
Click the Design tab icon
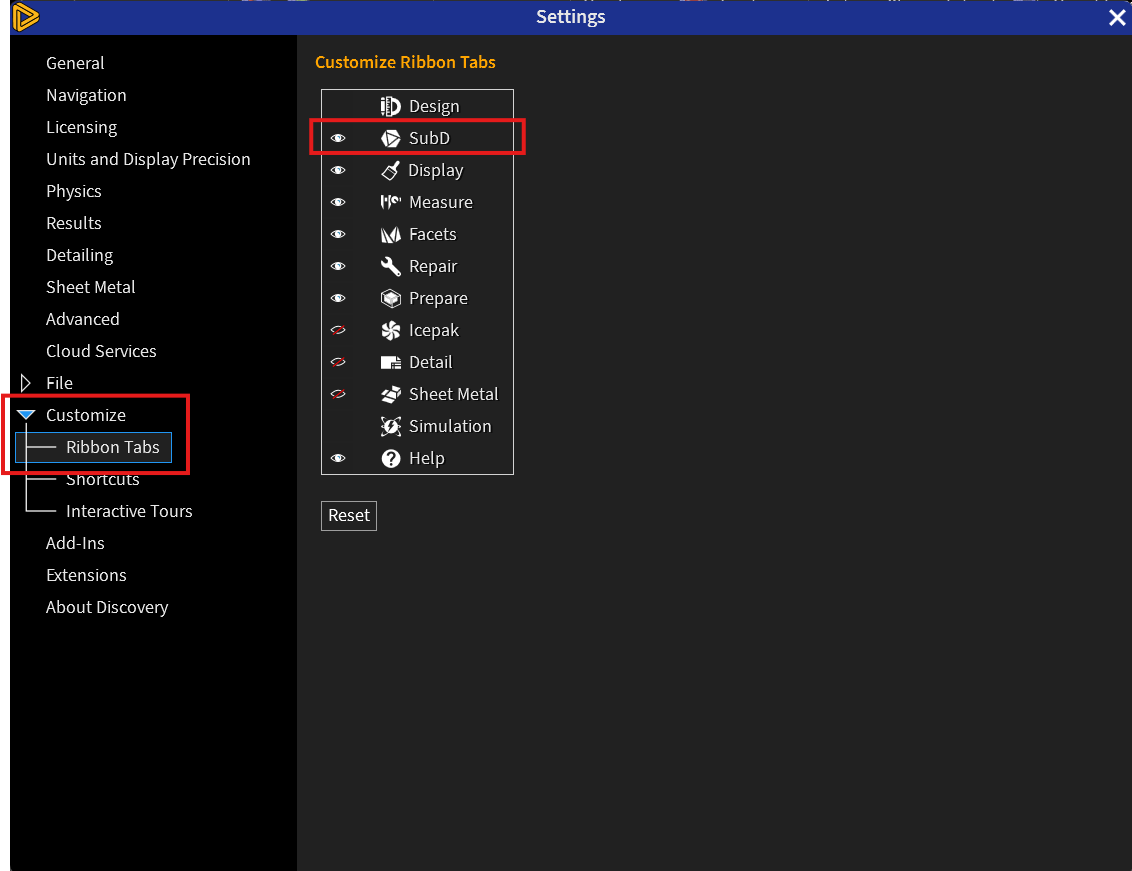pos(391,106)
